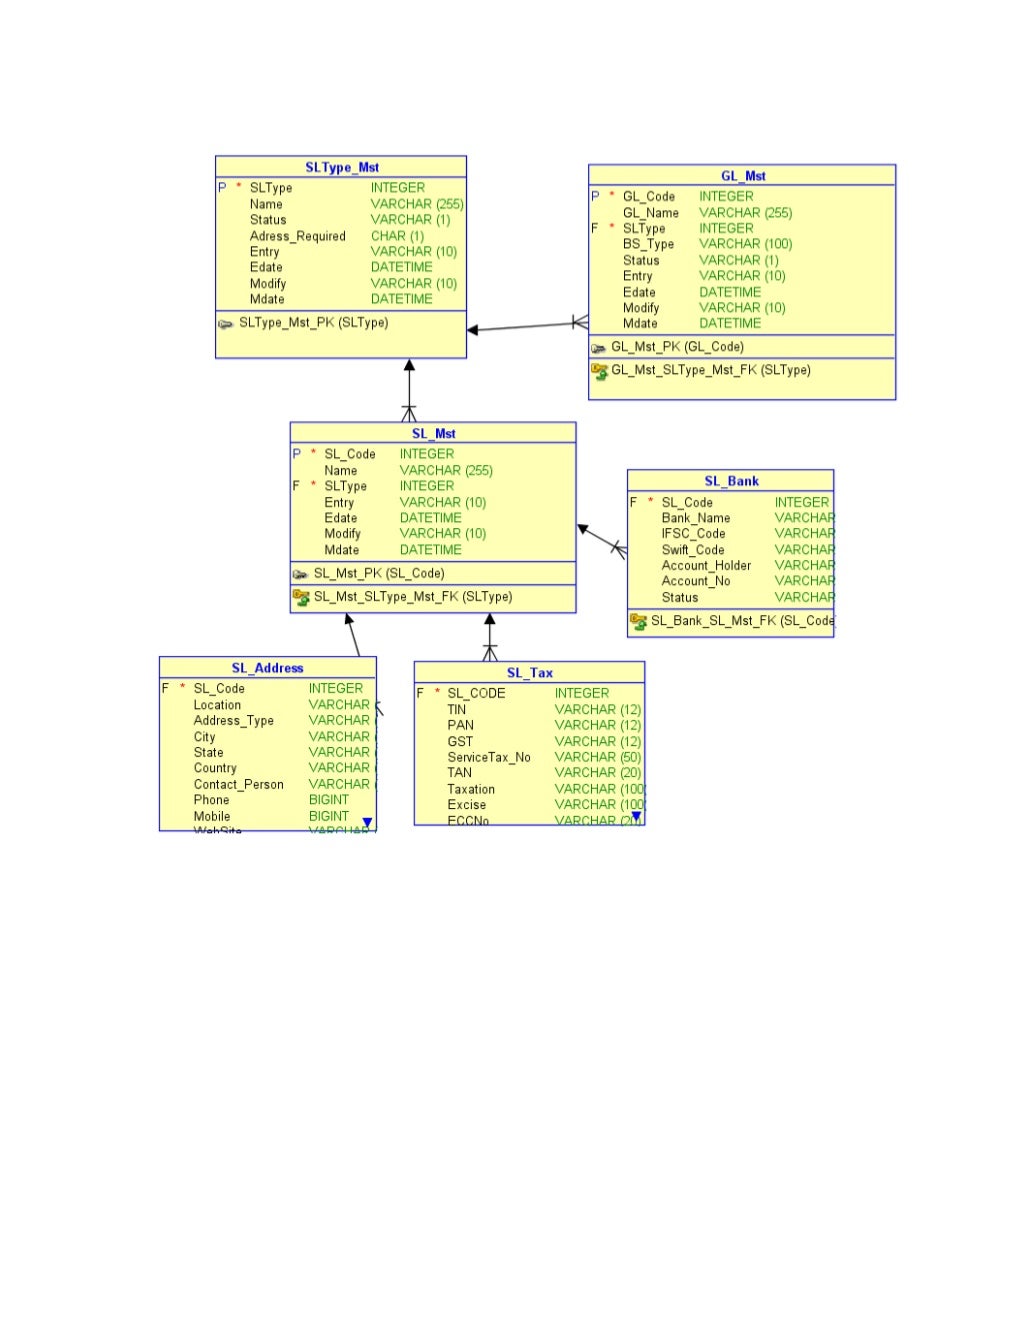Click the SL_Mst_PK primary key icon
The width and height of the screenshot is (1024, 1326).
(300, 574)
